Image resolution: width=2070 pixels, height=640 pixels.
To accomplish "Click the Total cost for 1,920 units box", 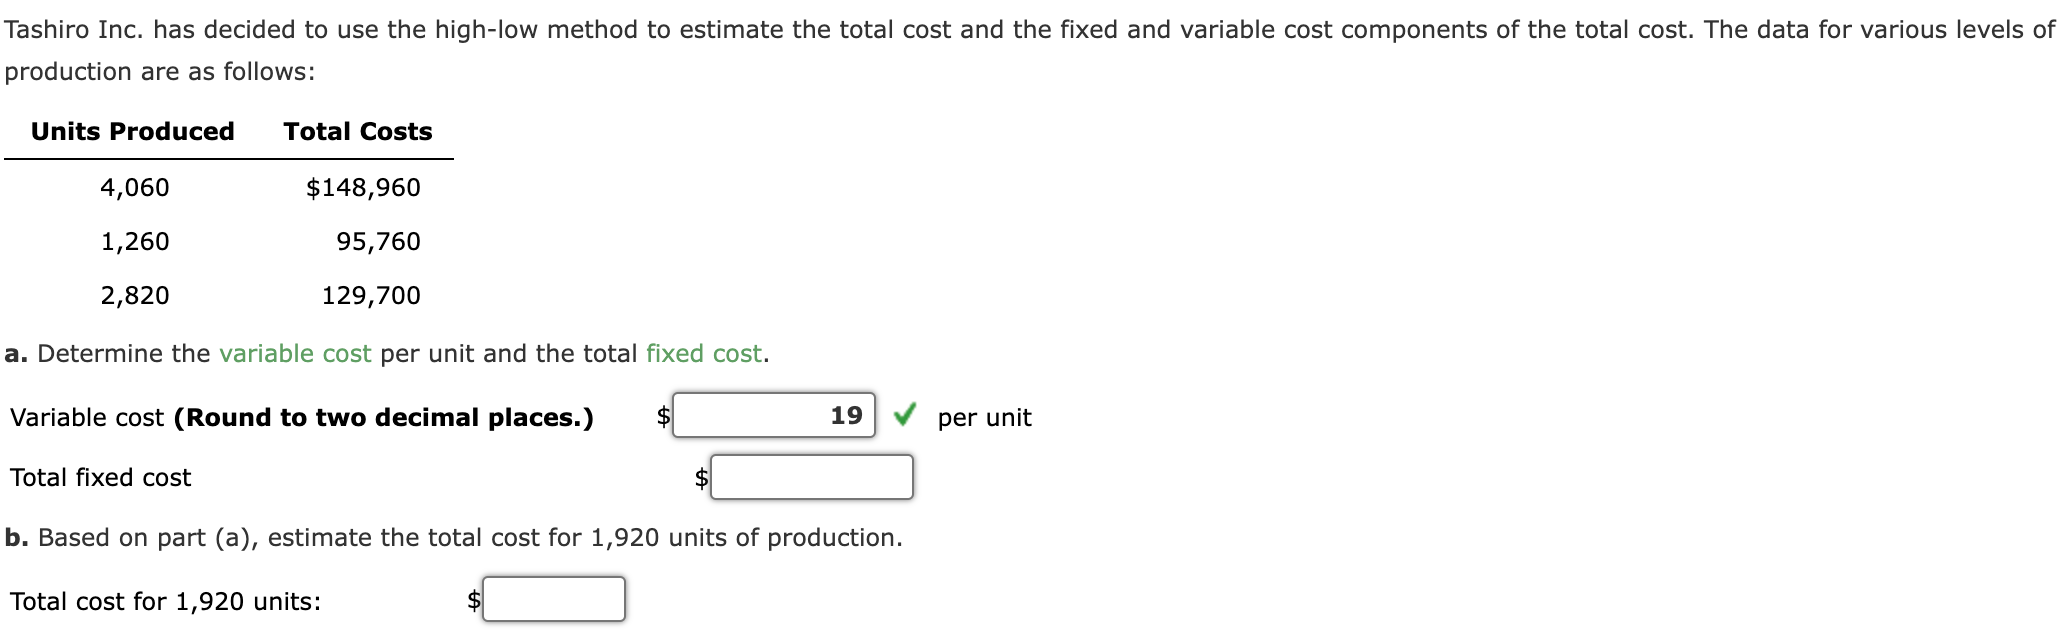I will [x=553, y=599].
